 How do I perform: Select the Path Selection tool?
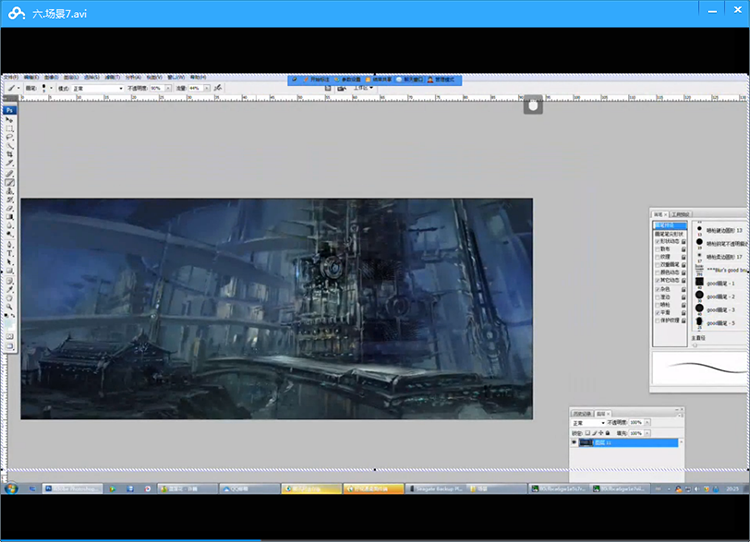[9, 262]
